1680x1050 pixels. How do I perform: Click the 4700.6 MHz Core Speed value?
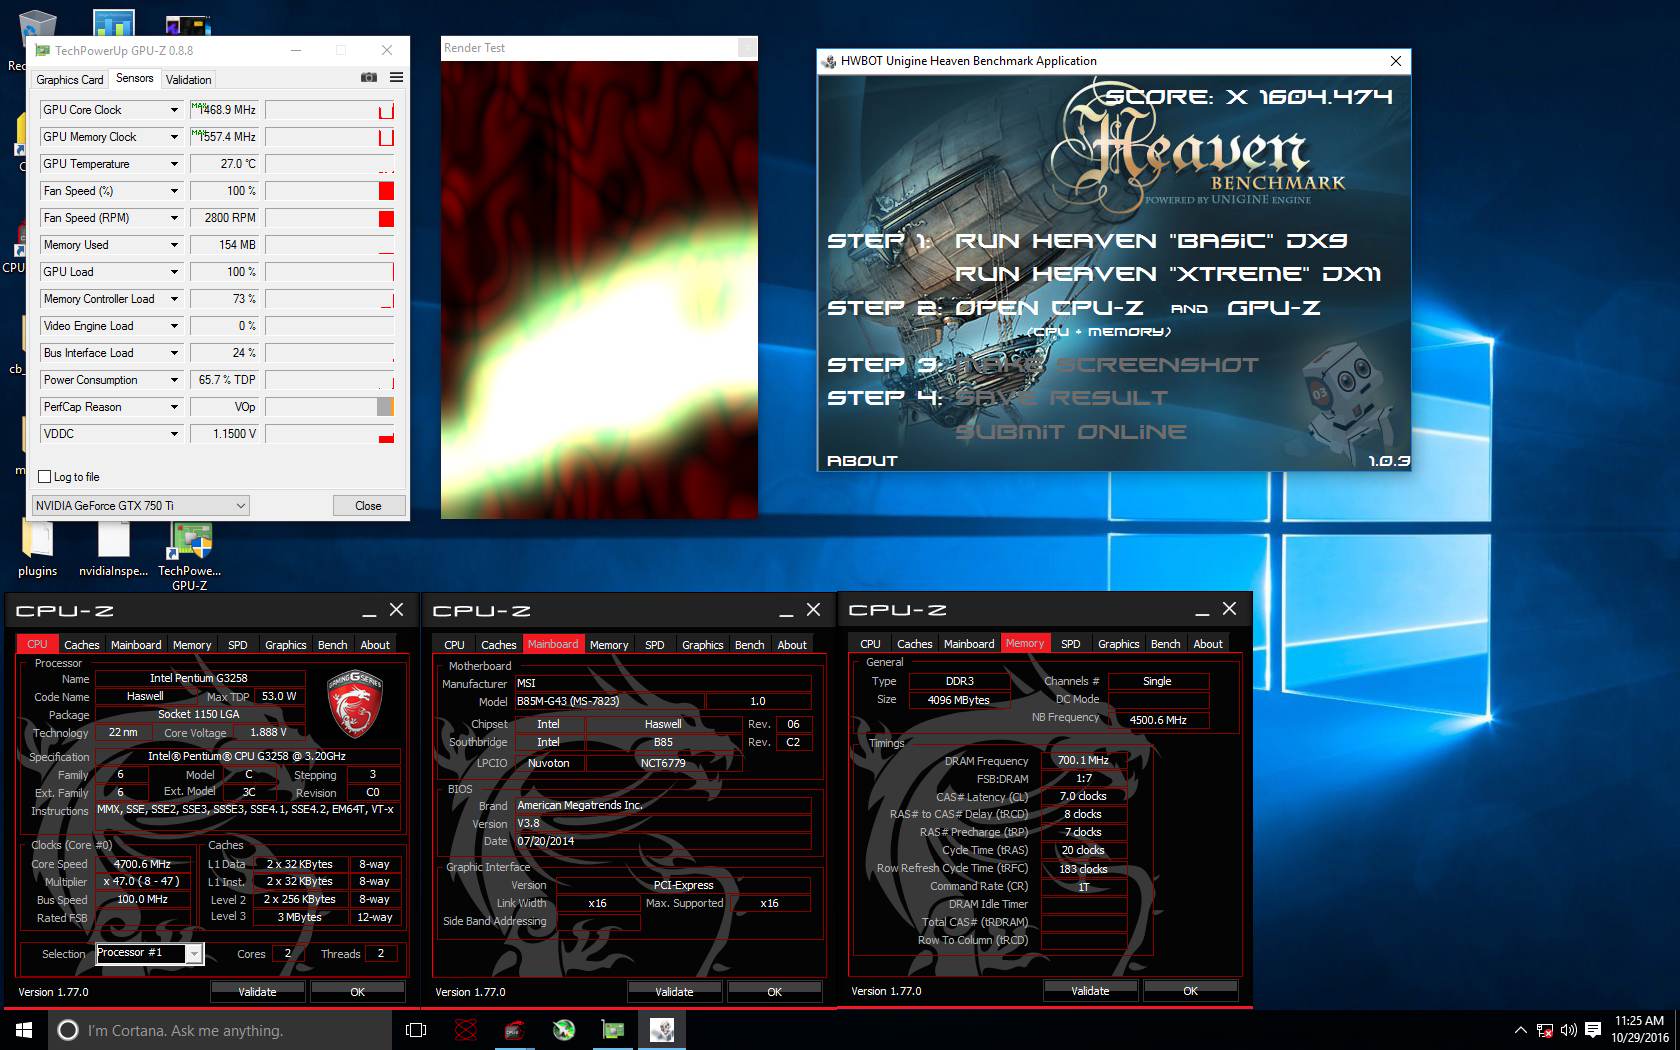pos(143,864)
